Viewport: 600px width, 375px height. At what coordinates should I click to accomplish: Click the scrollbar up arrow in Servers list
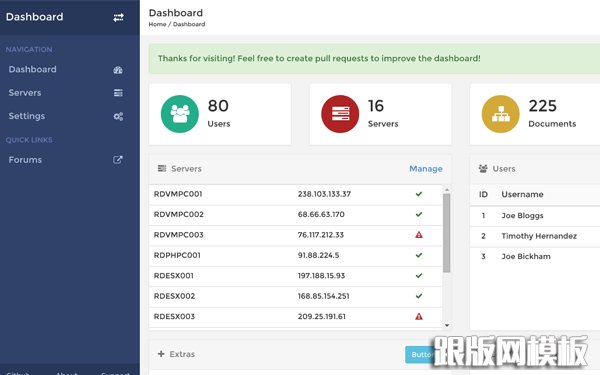pos(447,190)
